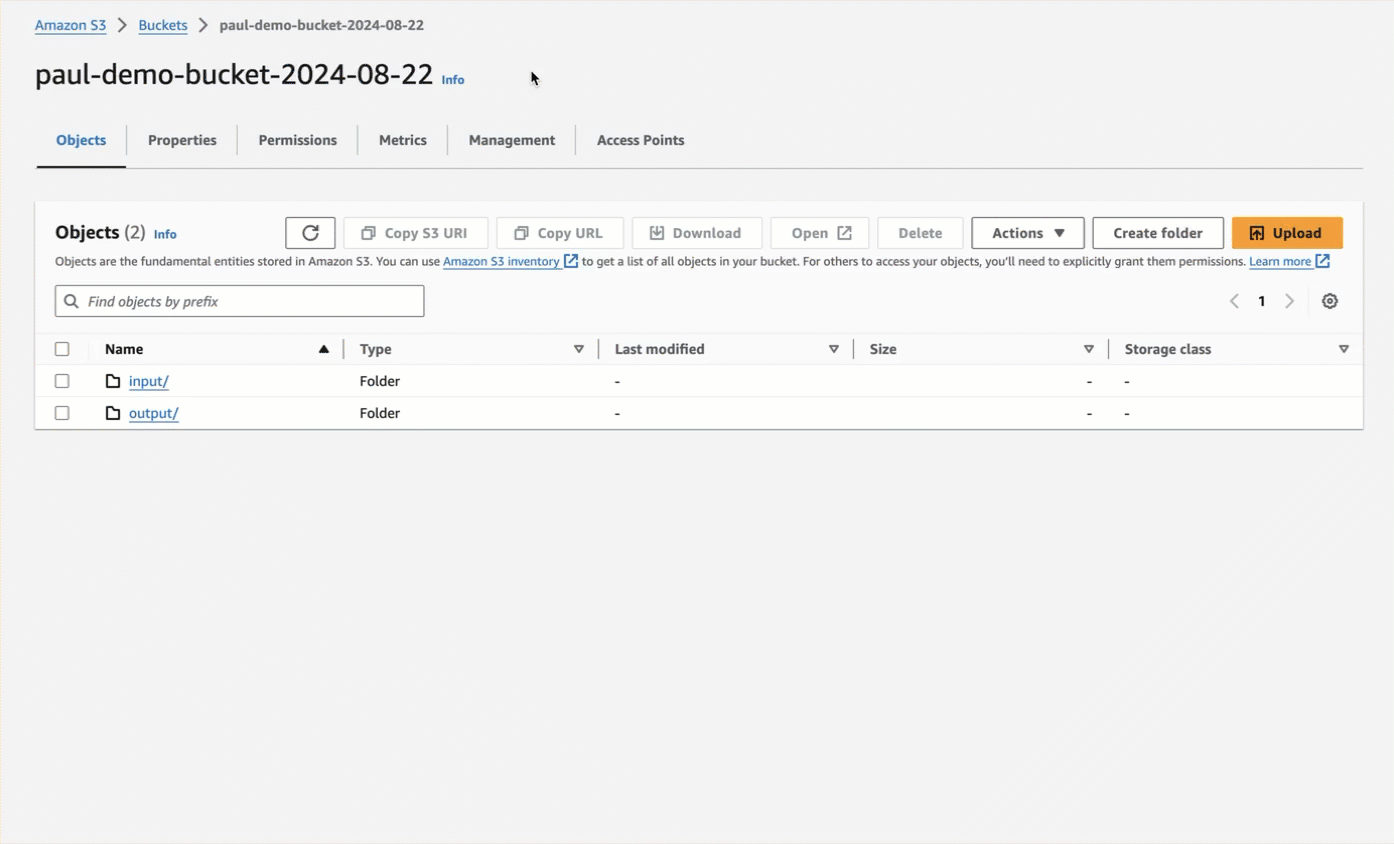Click the Upload icon button
Screen dimensions: 1394x844
click(x=1257, y=232)
